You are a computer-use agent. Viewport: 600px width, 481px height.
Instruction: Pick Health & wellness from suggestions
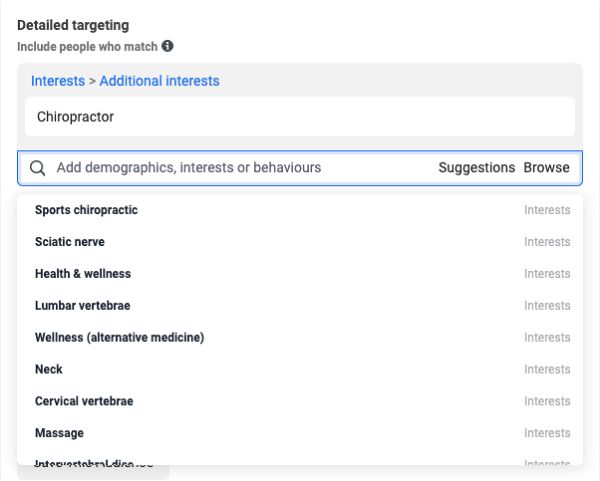(300, 273)
